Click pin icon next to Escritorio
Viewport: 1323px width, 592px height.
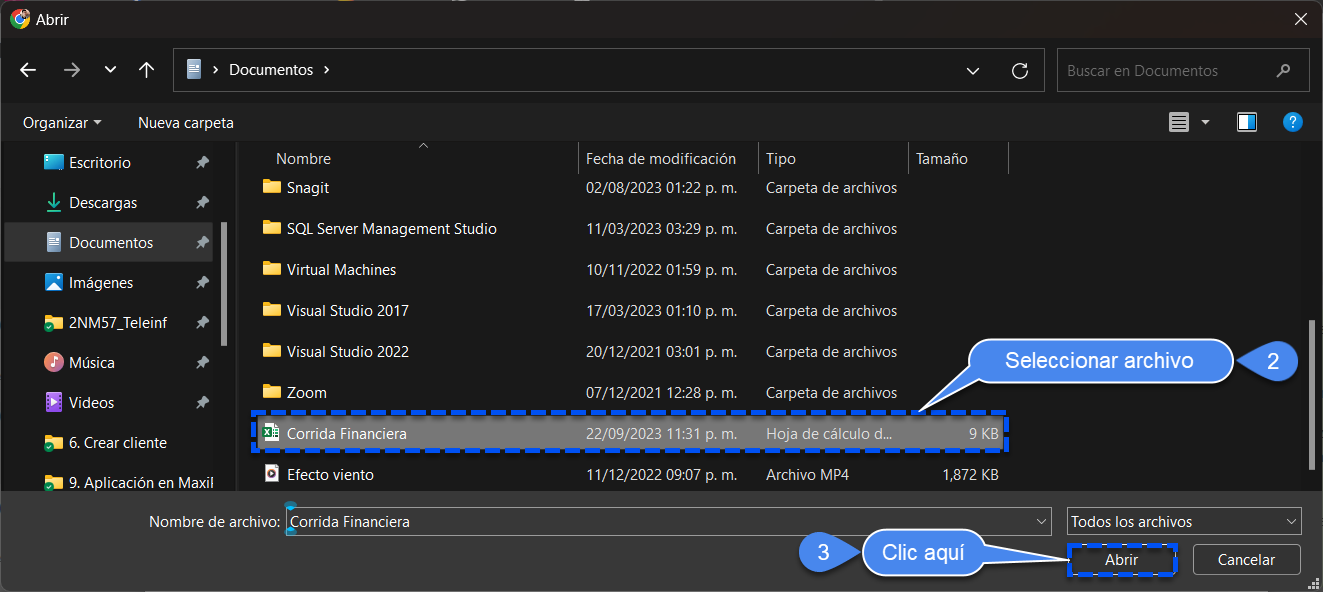[202, 162]
